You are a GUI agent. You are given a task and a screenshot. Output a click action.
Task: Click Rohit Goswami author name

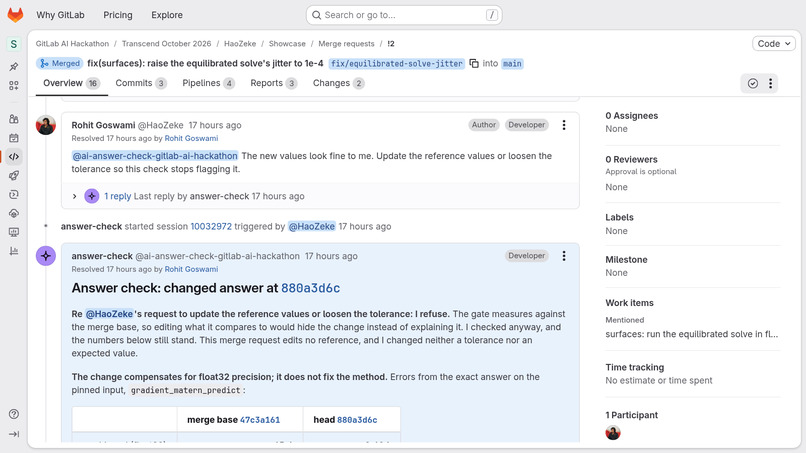(103, 125)
